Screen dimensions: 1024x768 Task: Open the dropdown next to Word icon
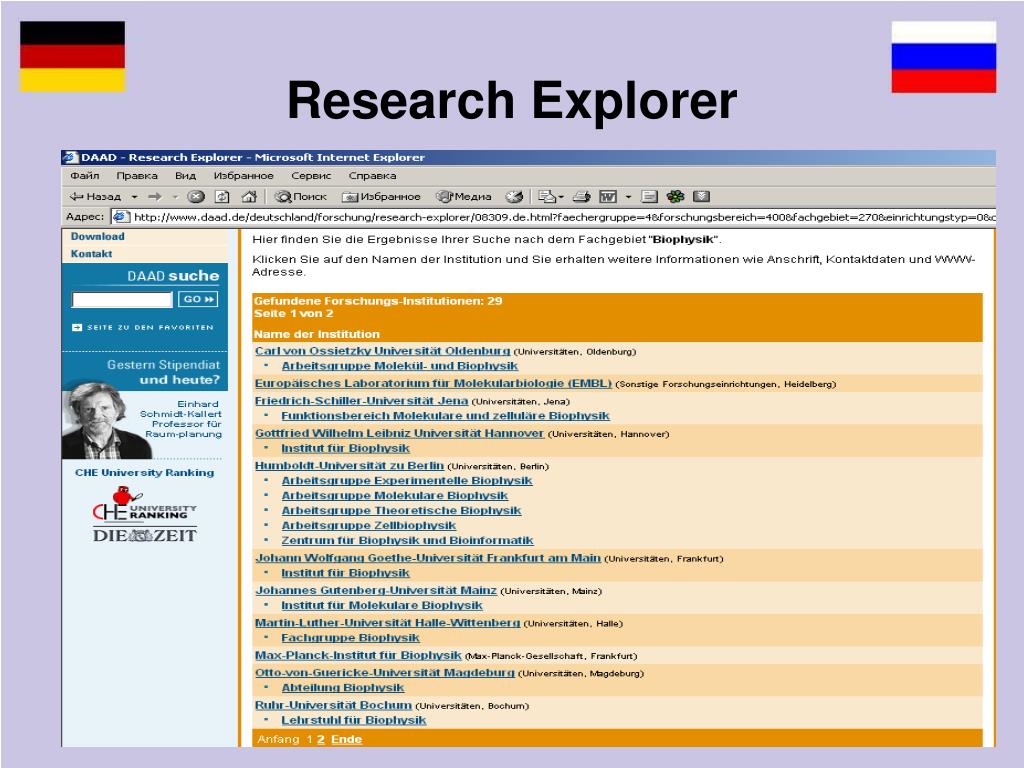(628, 197)
